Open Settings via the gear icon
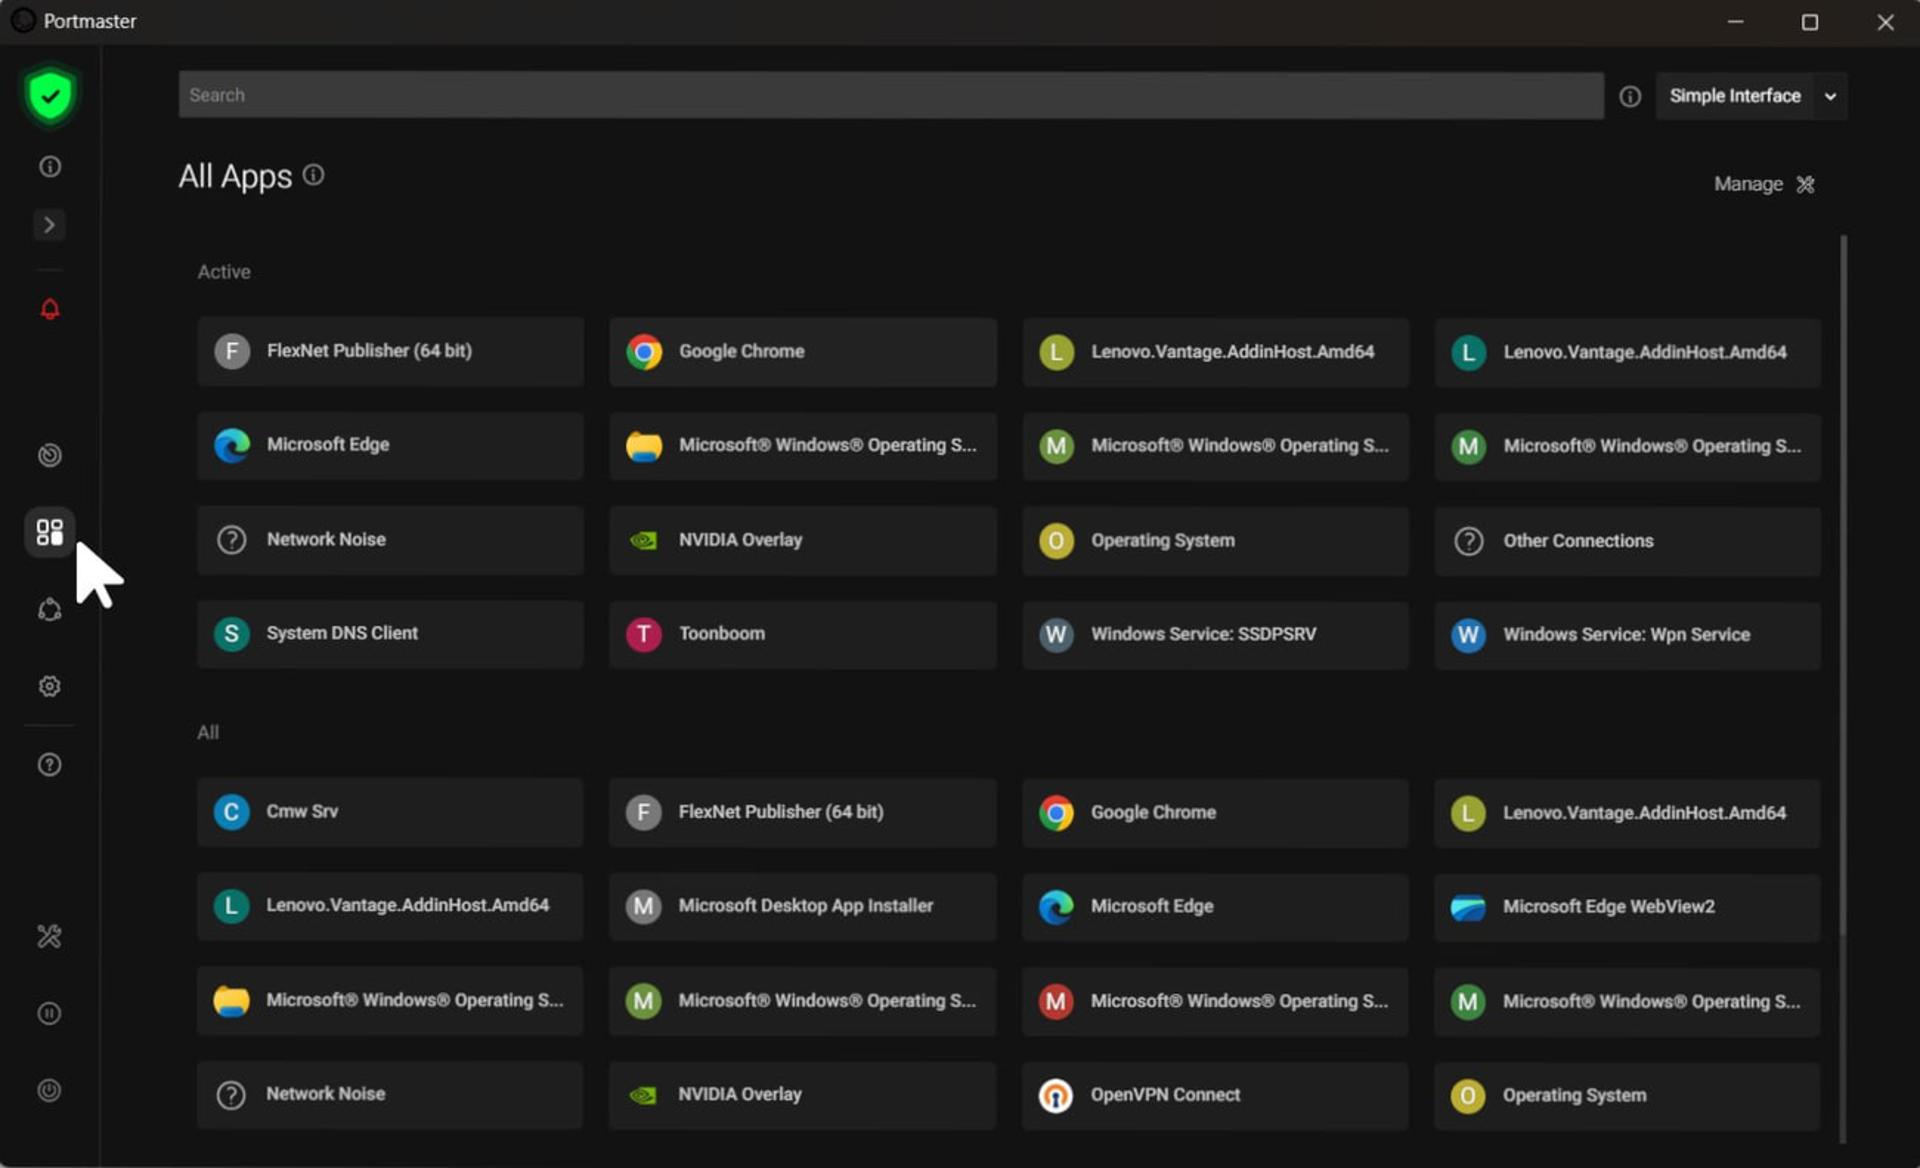Image resolution: width=1920 pixels, height=1168 pixels. (50, 686)
